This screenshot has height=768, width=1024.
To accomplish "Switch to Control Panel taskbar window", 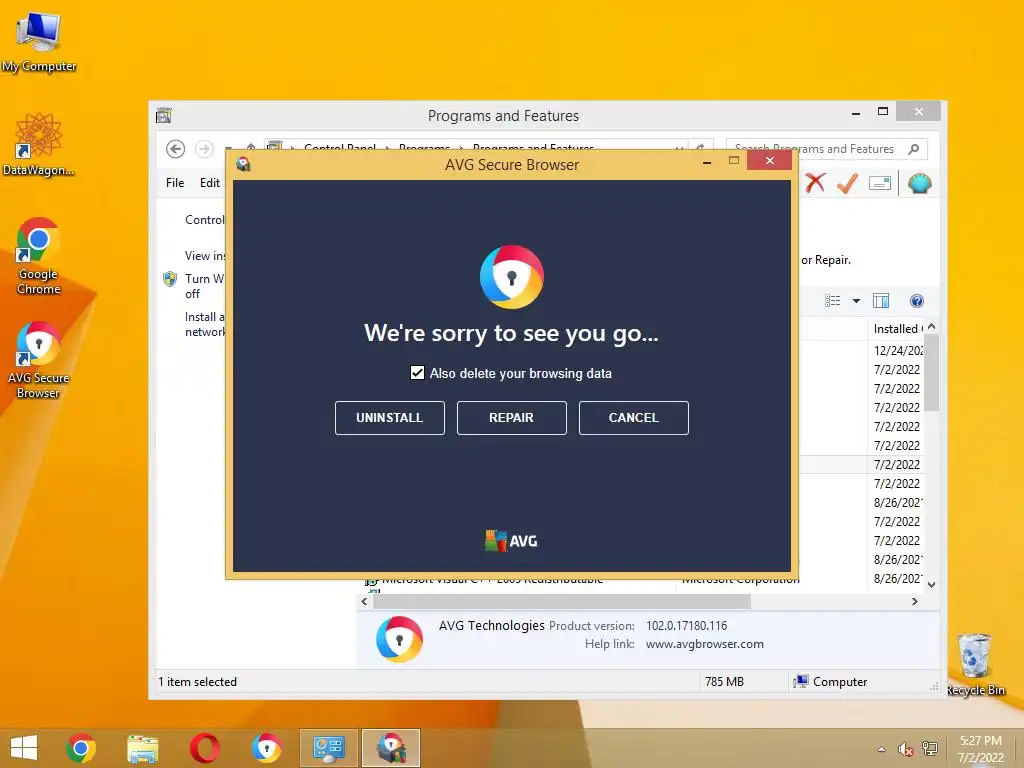I will [328, 748].
